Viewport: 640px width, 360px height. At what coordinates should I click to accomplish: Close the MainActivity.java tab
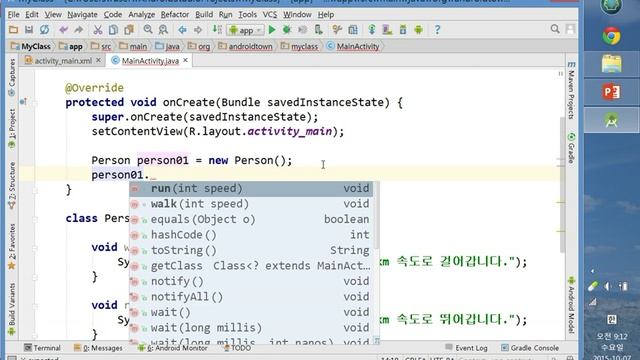click(185, 60)
